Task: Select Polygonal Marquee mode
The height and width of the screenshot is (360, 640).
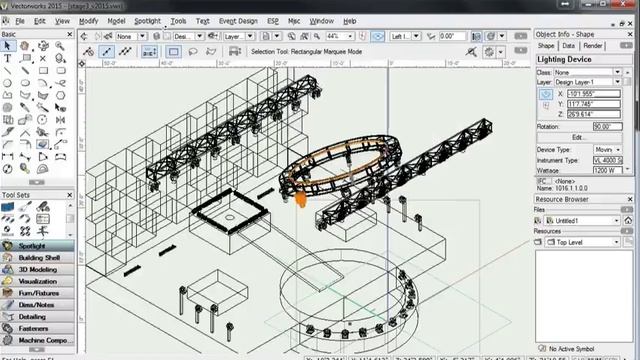Action: pos(211,51)
